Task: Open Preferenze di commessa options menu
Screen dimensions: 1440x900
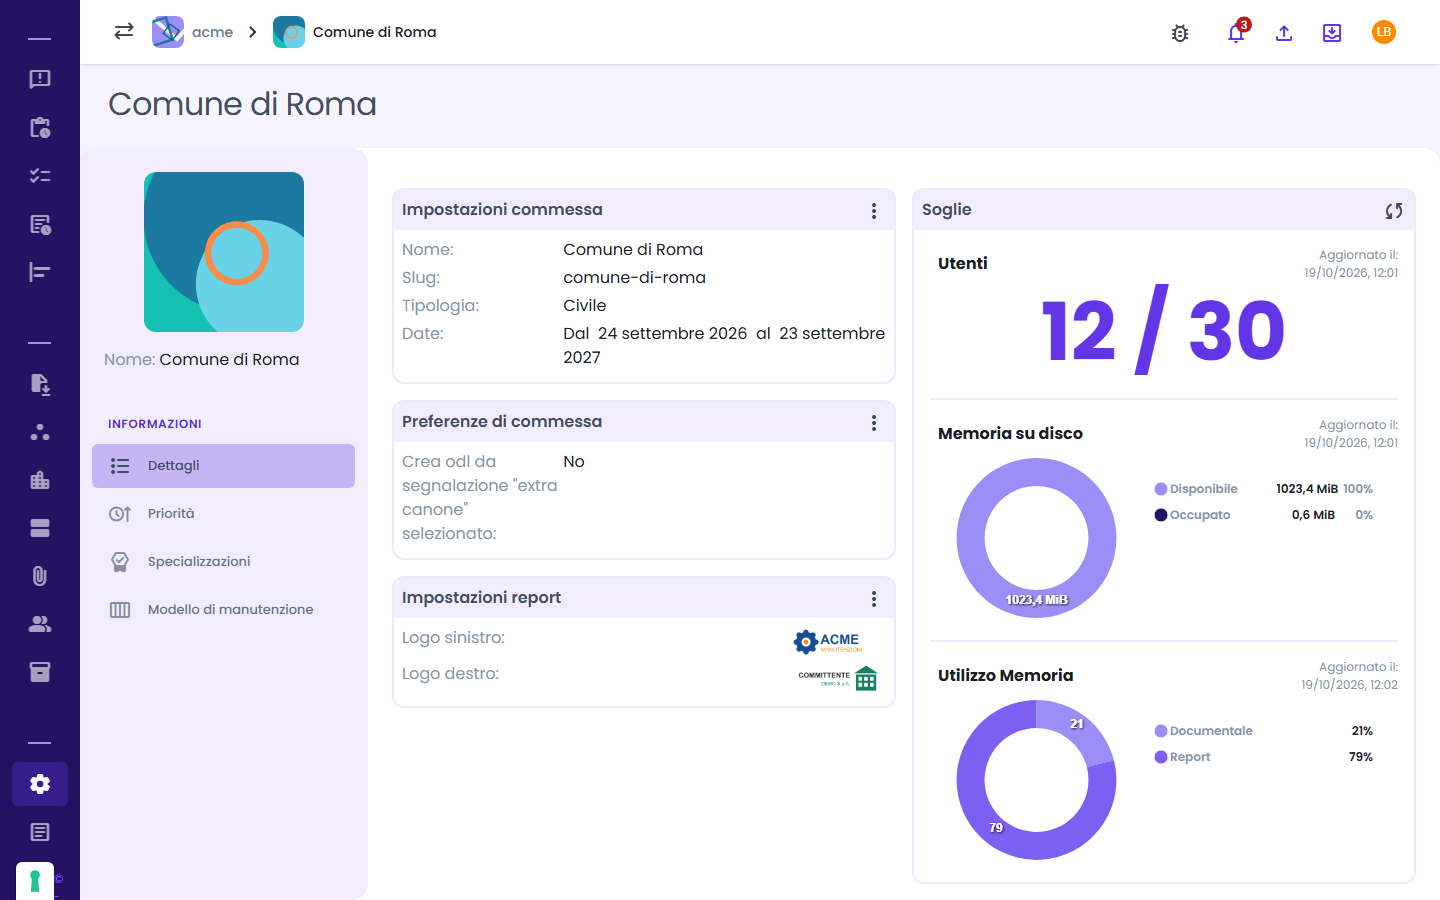Action: [x=874, y=423]
